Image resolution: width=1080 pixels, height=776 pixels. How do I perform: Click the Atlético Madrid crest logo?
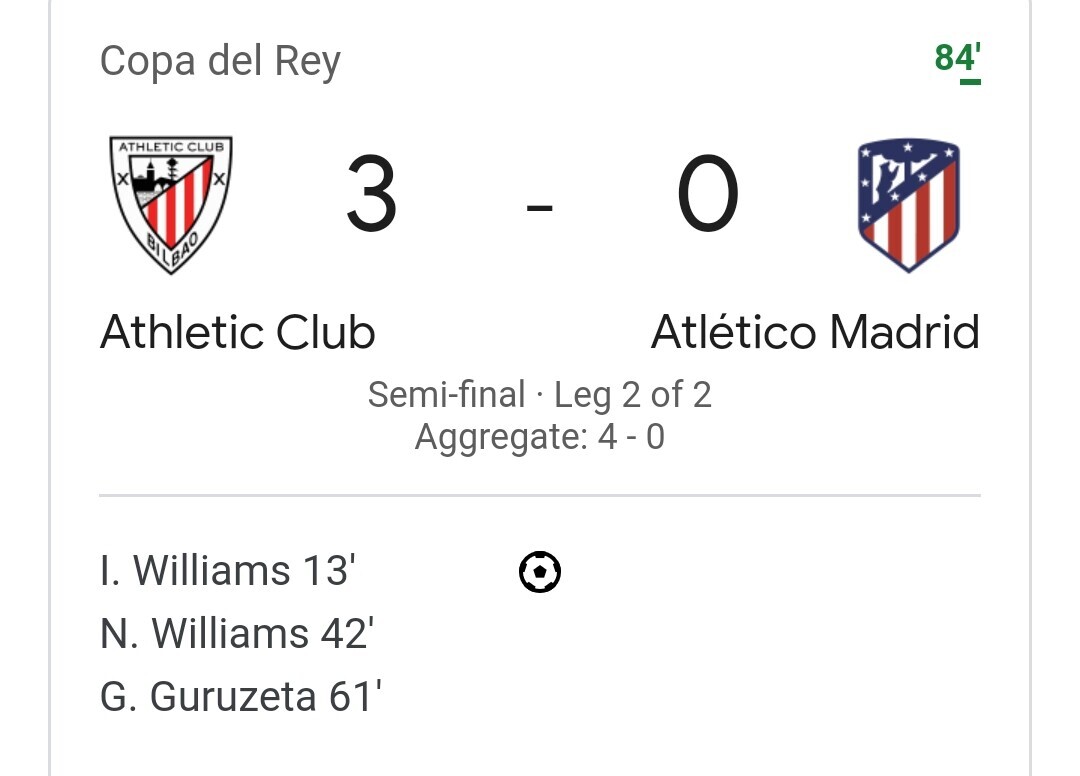click(908, 205)
